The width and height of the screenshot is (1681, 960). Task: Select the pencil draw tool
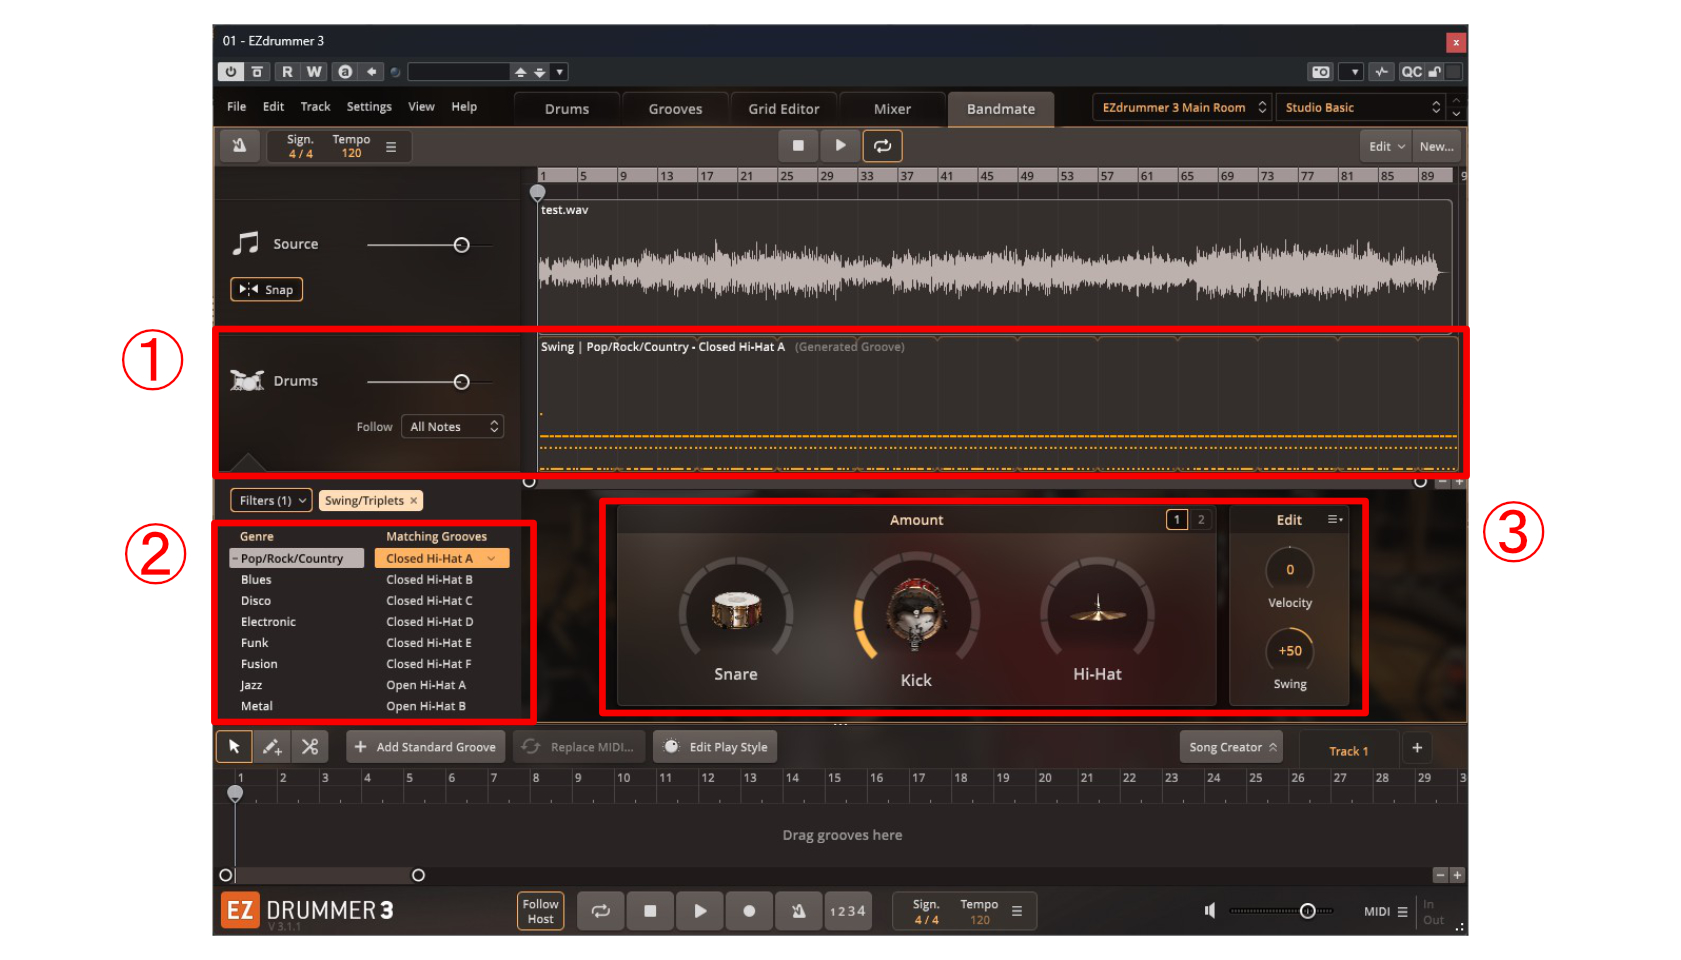[x=271, y=747]
